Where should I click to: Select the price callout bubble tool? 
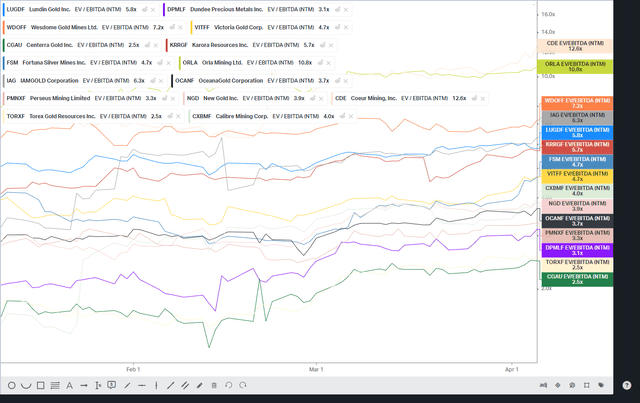coord(111,385)
